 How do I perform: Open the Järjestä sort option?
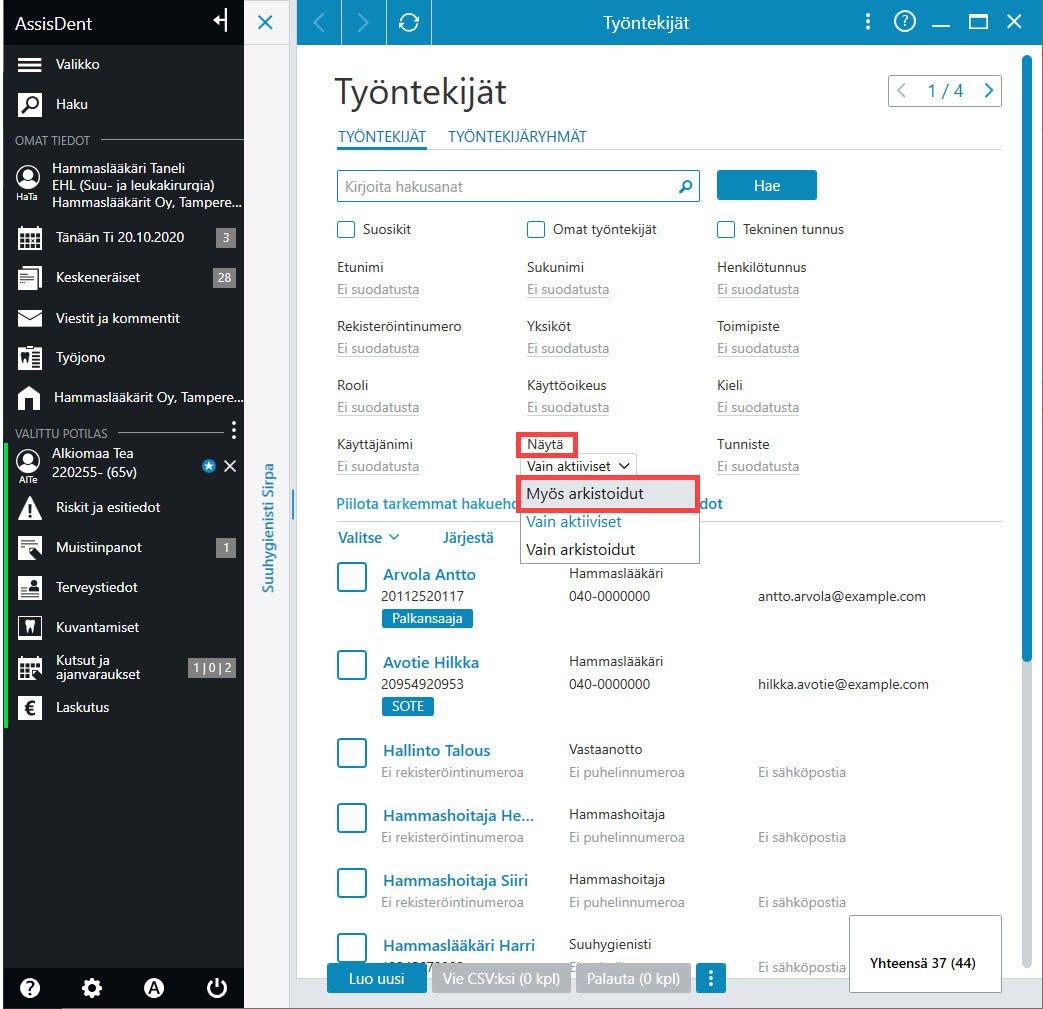468,537
